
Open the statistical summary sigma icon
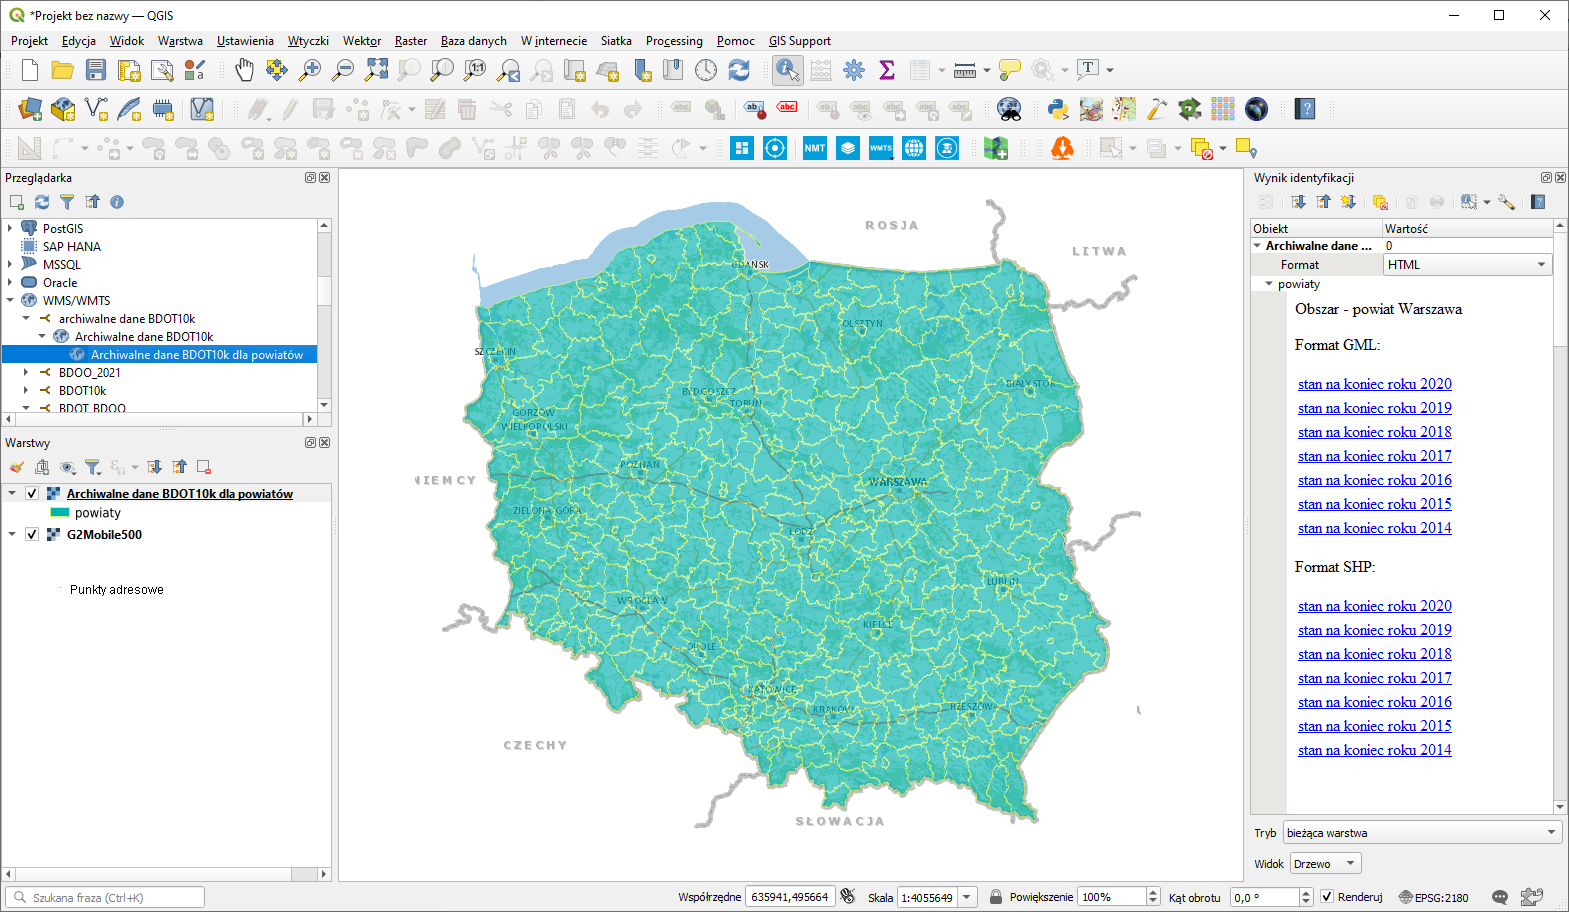[x=886, y=70]
